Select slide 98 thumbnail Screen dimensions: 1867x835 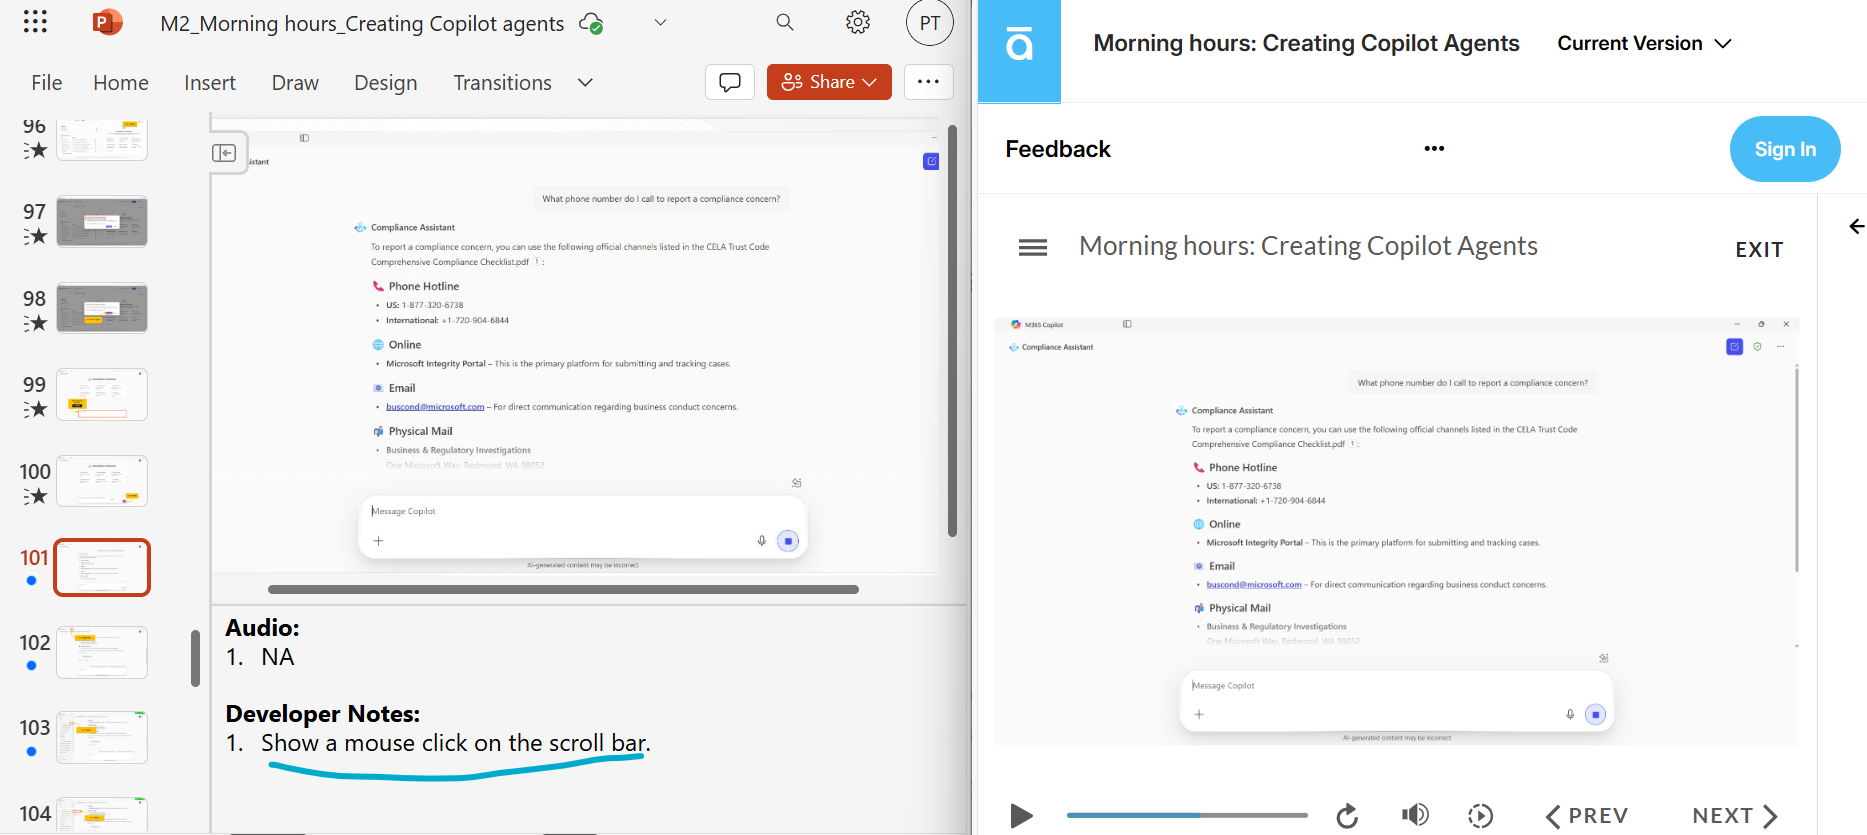click(x=102, y=307)
